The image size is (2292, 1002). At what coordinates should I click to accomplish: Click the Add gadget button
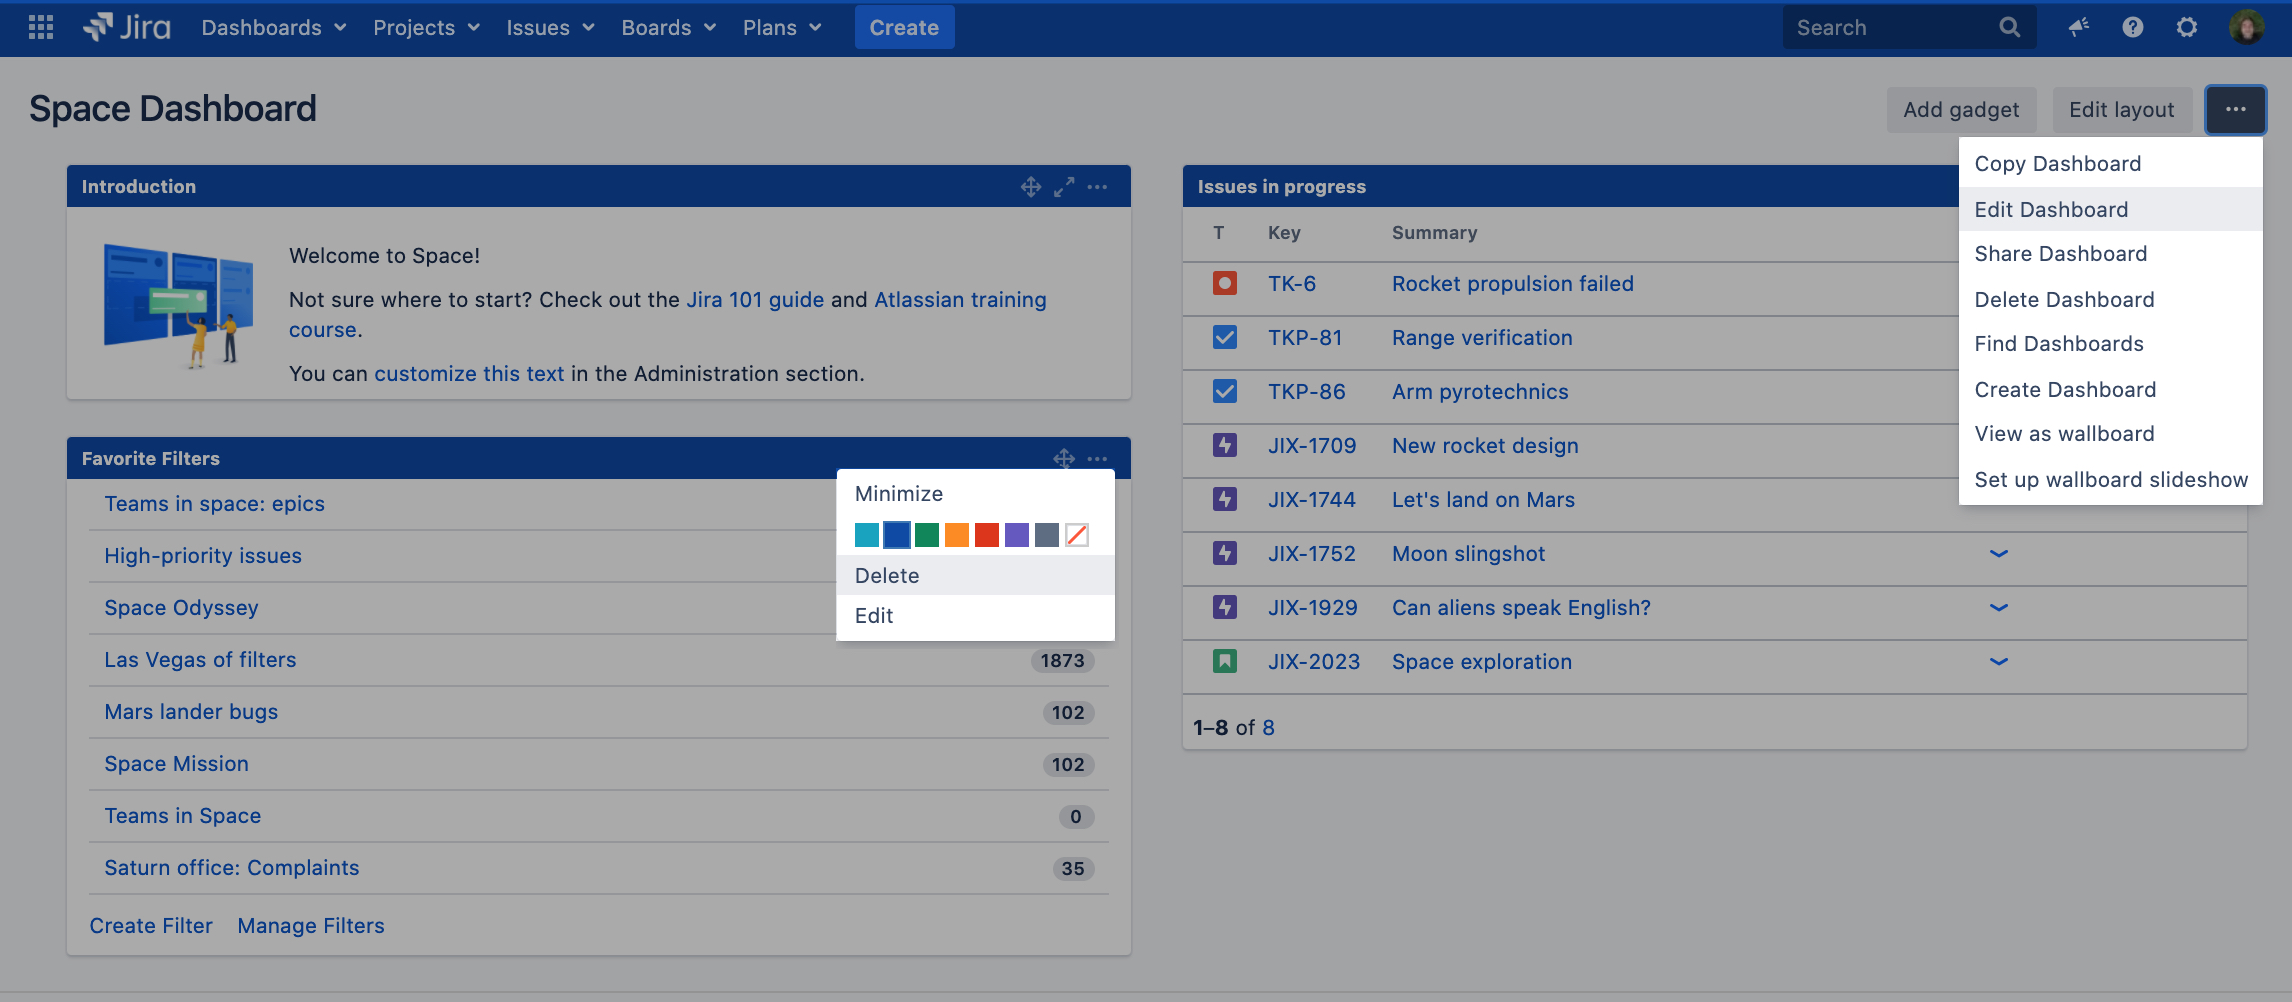1960,110
